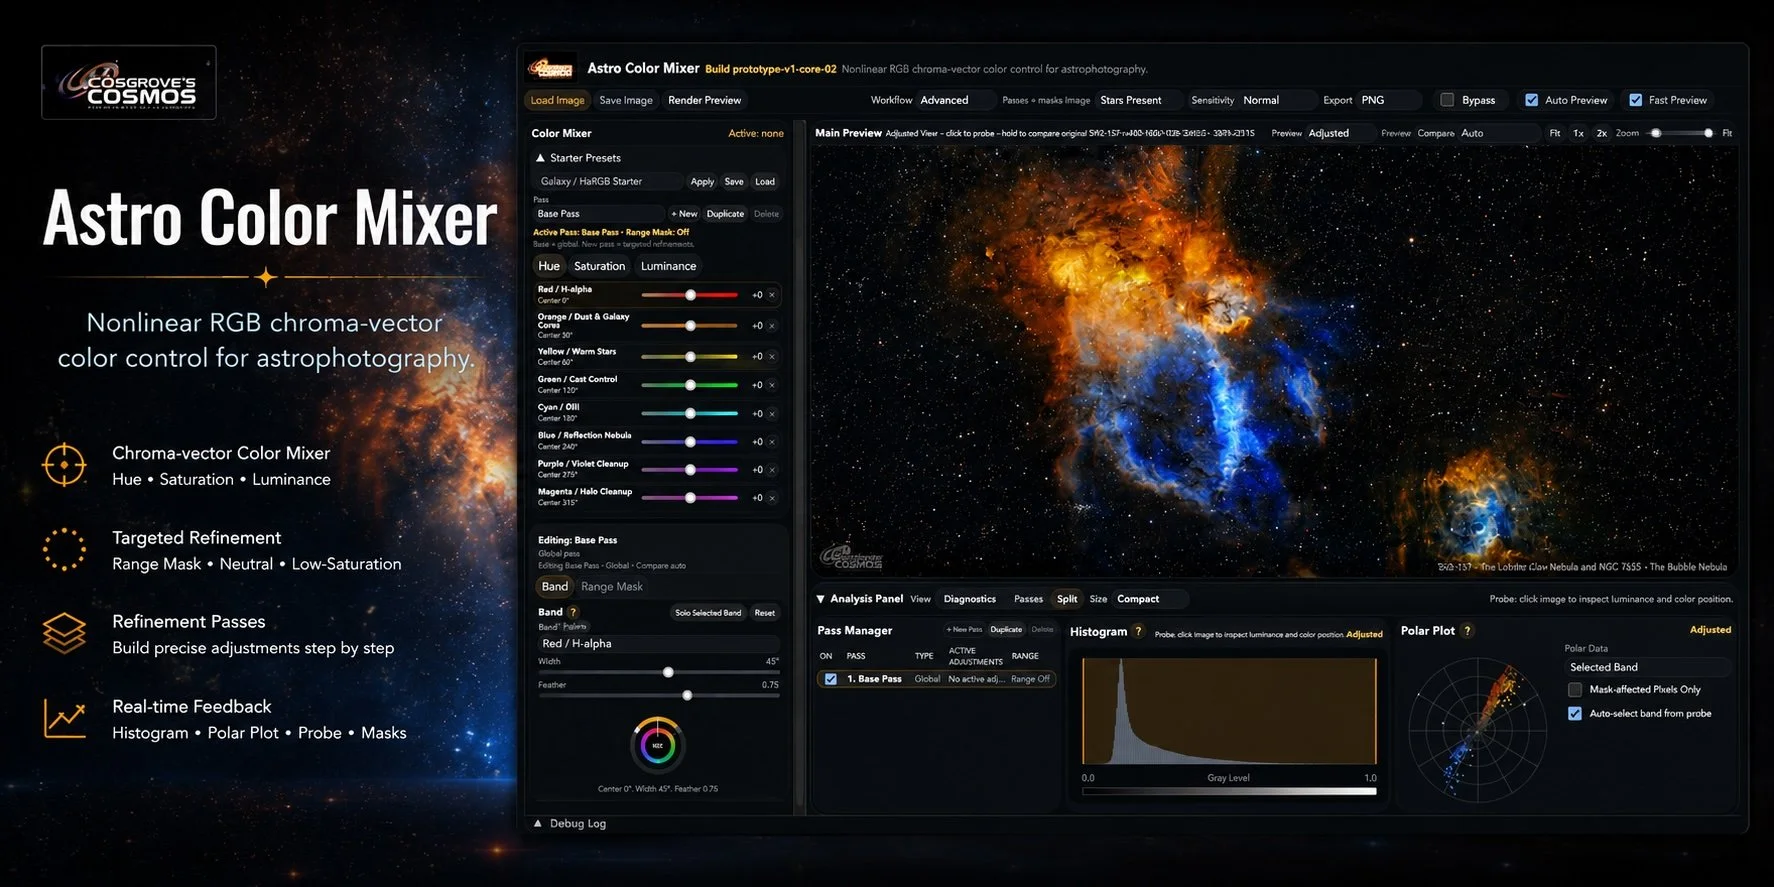Enable Mask-affected Pixels Only
The height and width of the screenshot is (887, 1774).
pyautogui.click(x=1575, y=690)
